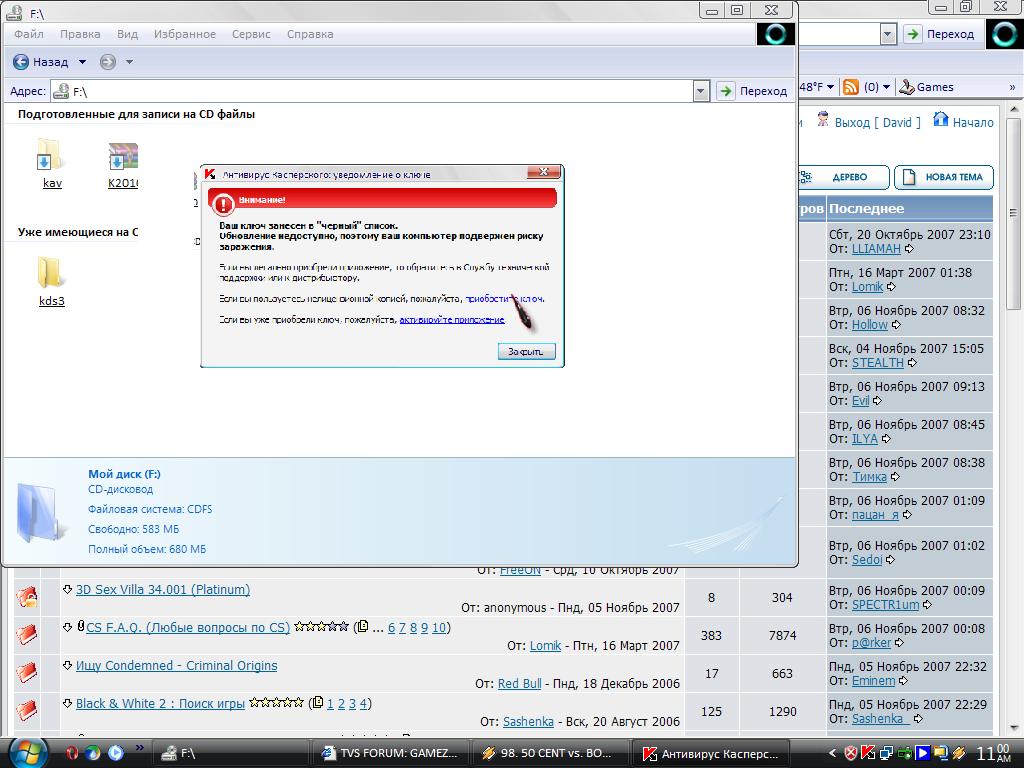Click the активируйте приложение link
Viewport: 1024px width, 768px height.
point(451,320)
